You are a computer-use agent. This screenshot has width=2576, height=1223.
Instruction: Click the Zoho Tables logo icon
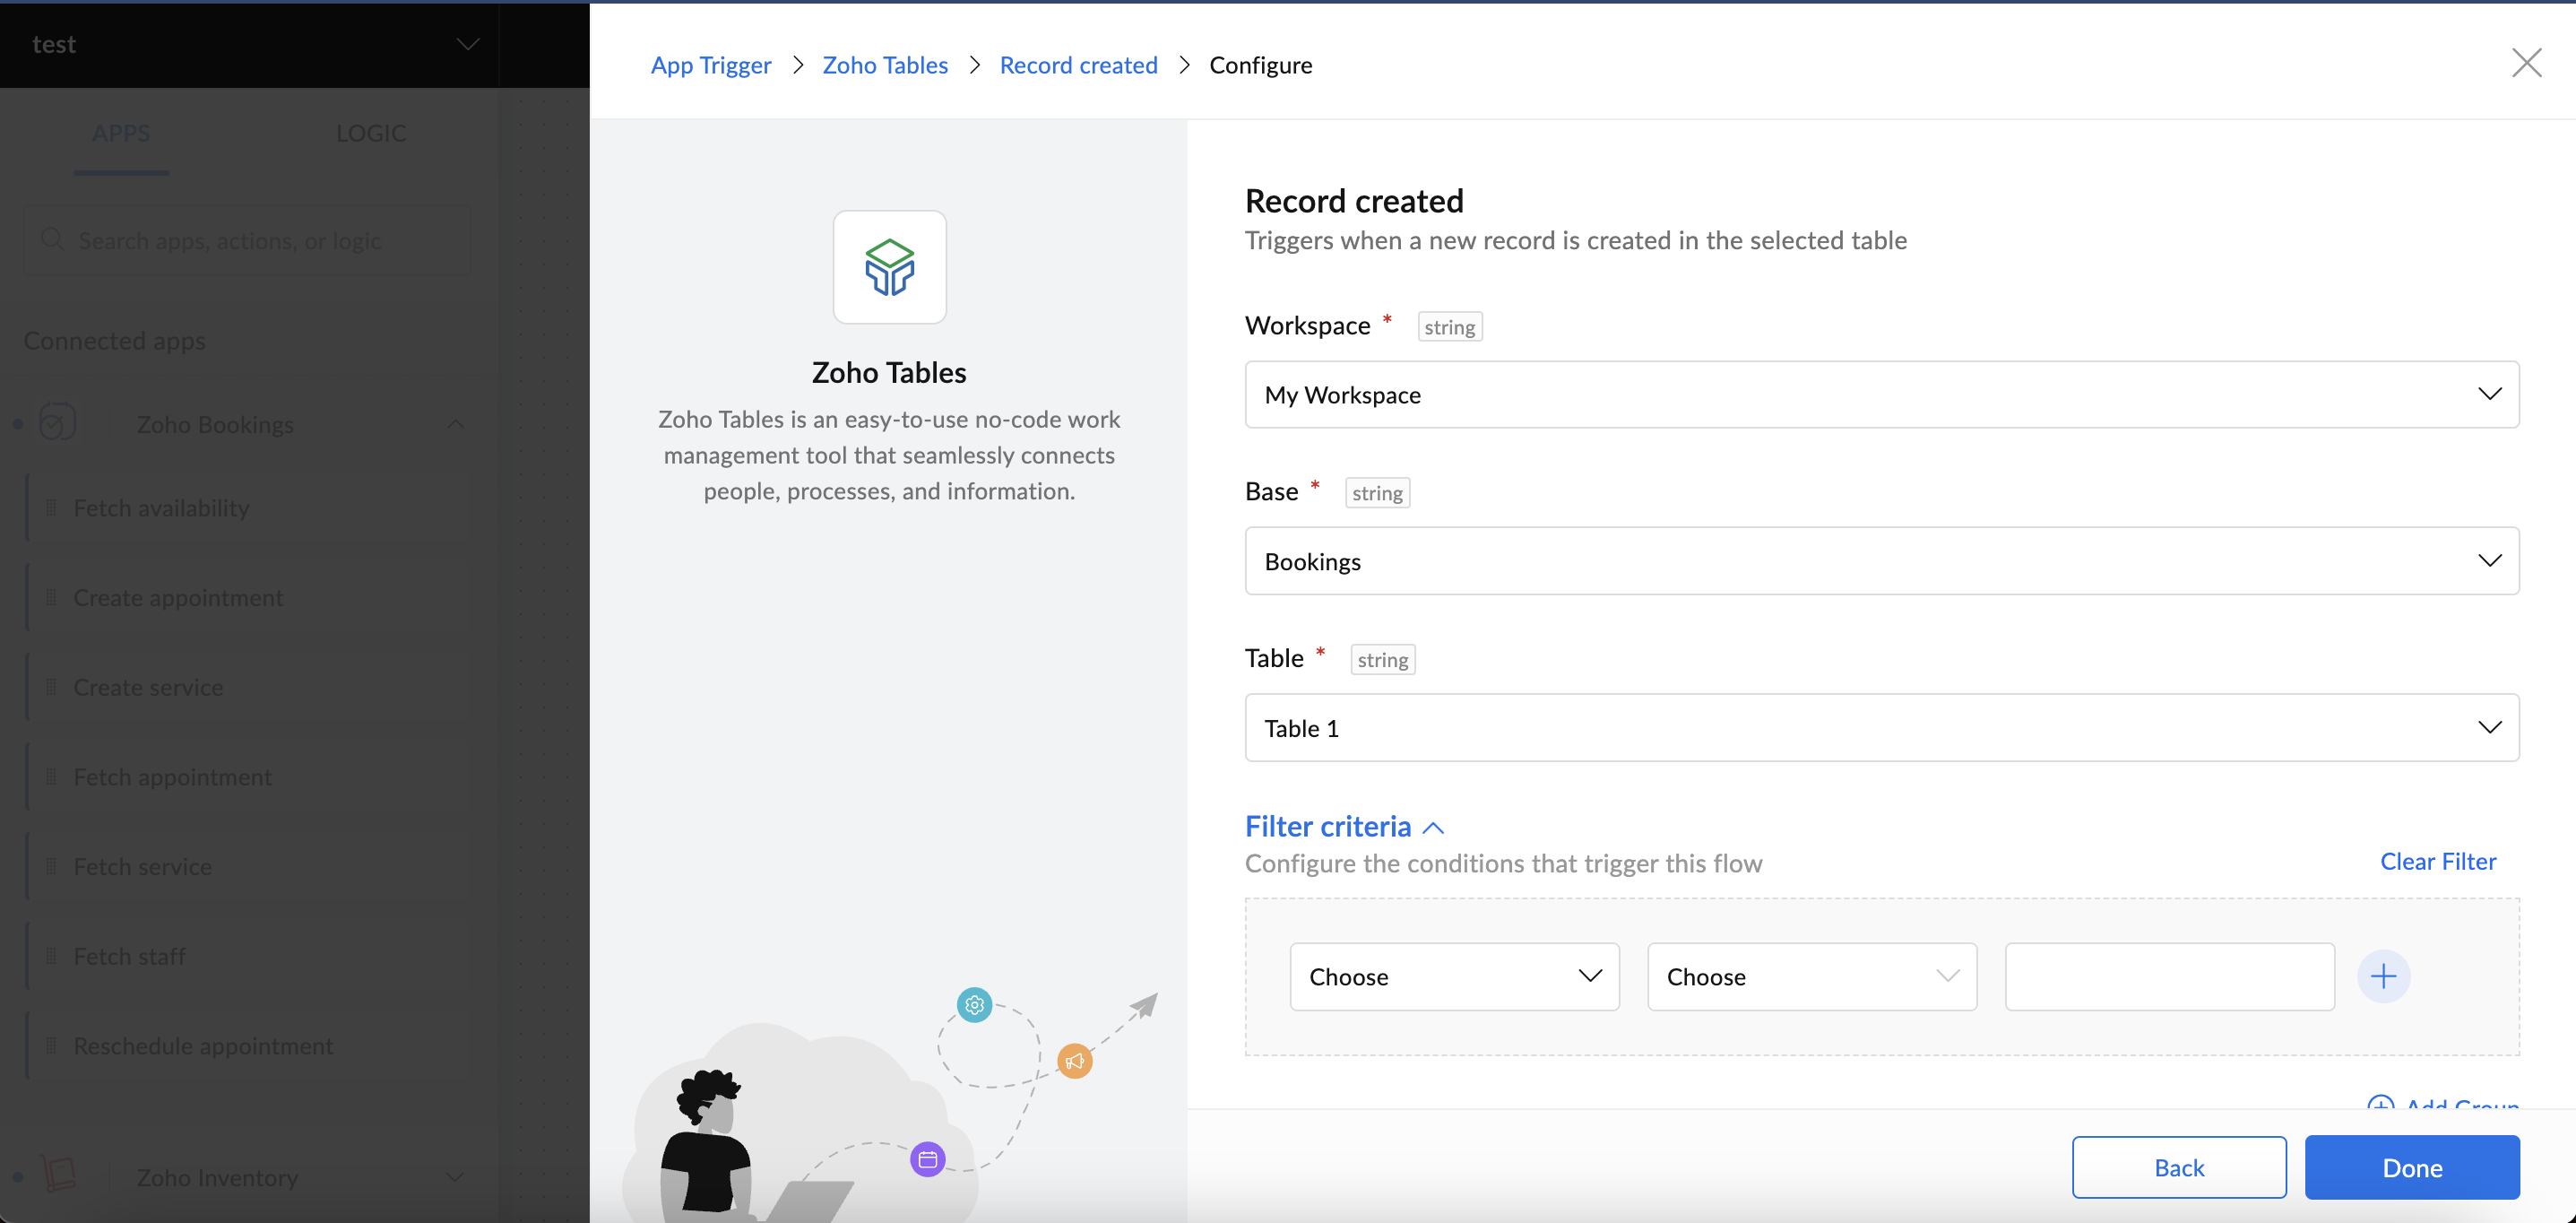click(889, 267)
